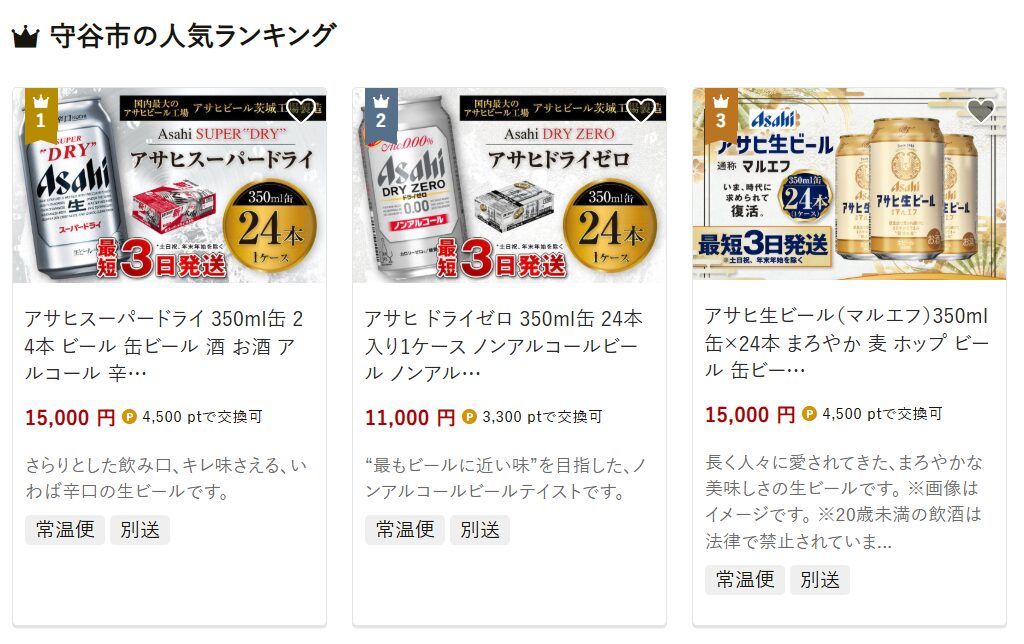Toggle the favorite heart on マルエフ item
This screenshot has width=1024, height=644.
[x=980, y=110]
